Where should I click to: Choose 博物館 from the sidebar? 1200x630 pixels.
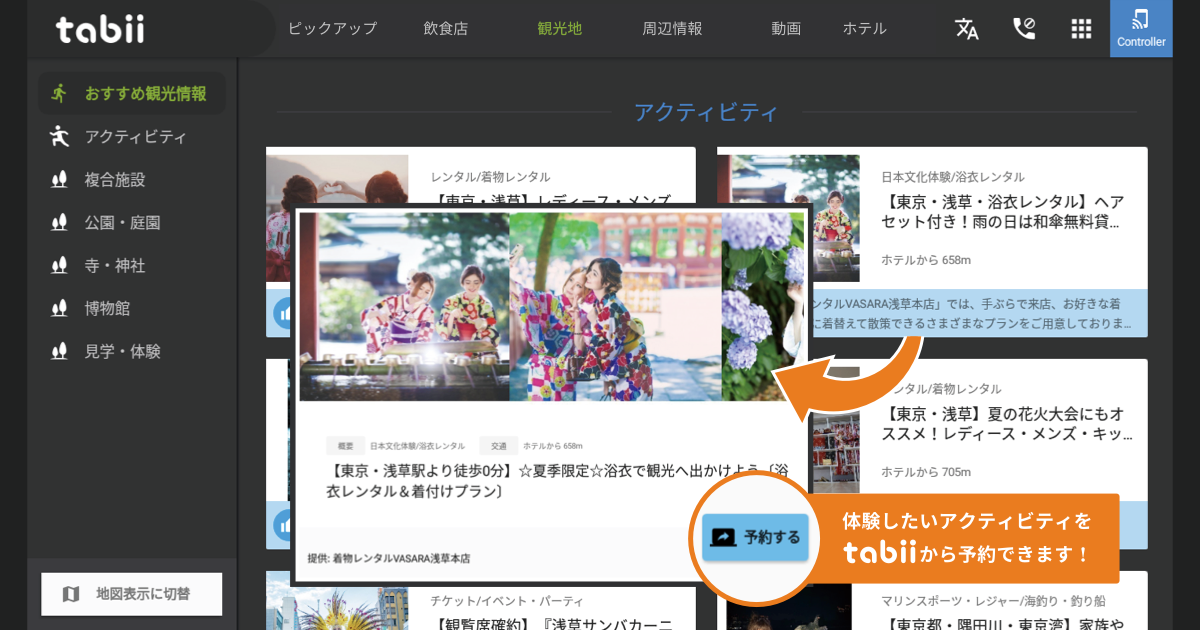tap(107, 309)
